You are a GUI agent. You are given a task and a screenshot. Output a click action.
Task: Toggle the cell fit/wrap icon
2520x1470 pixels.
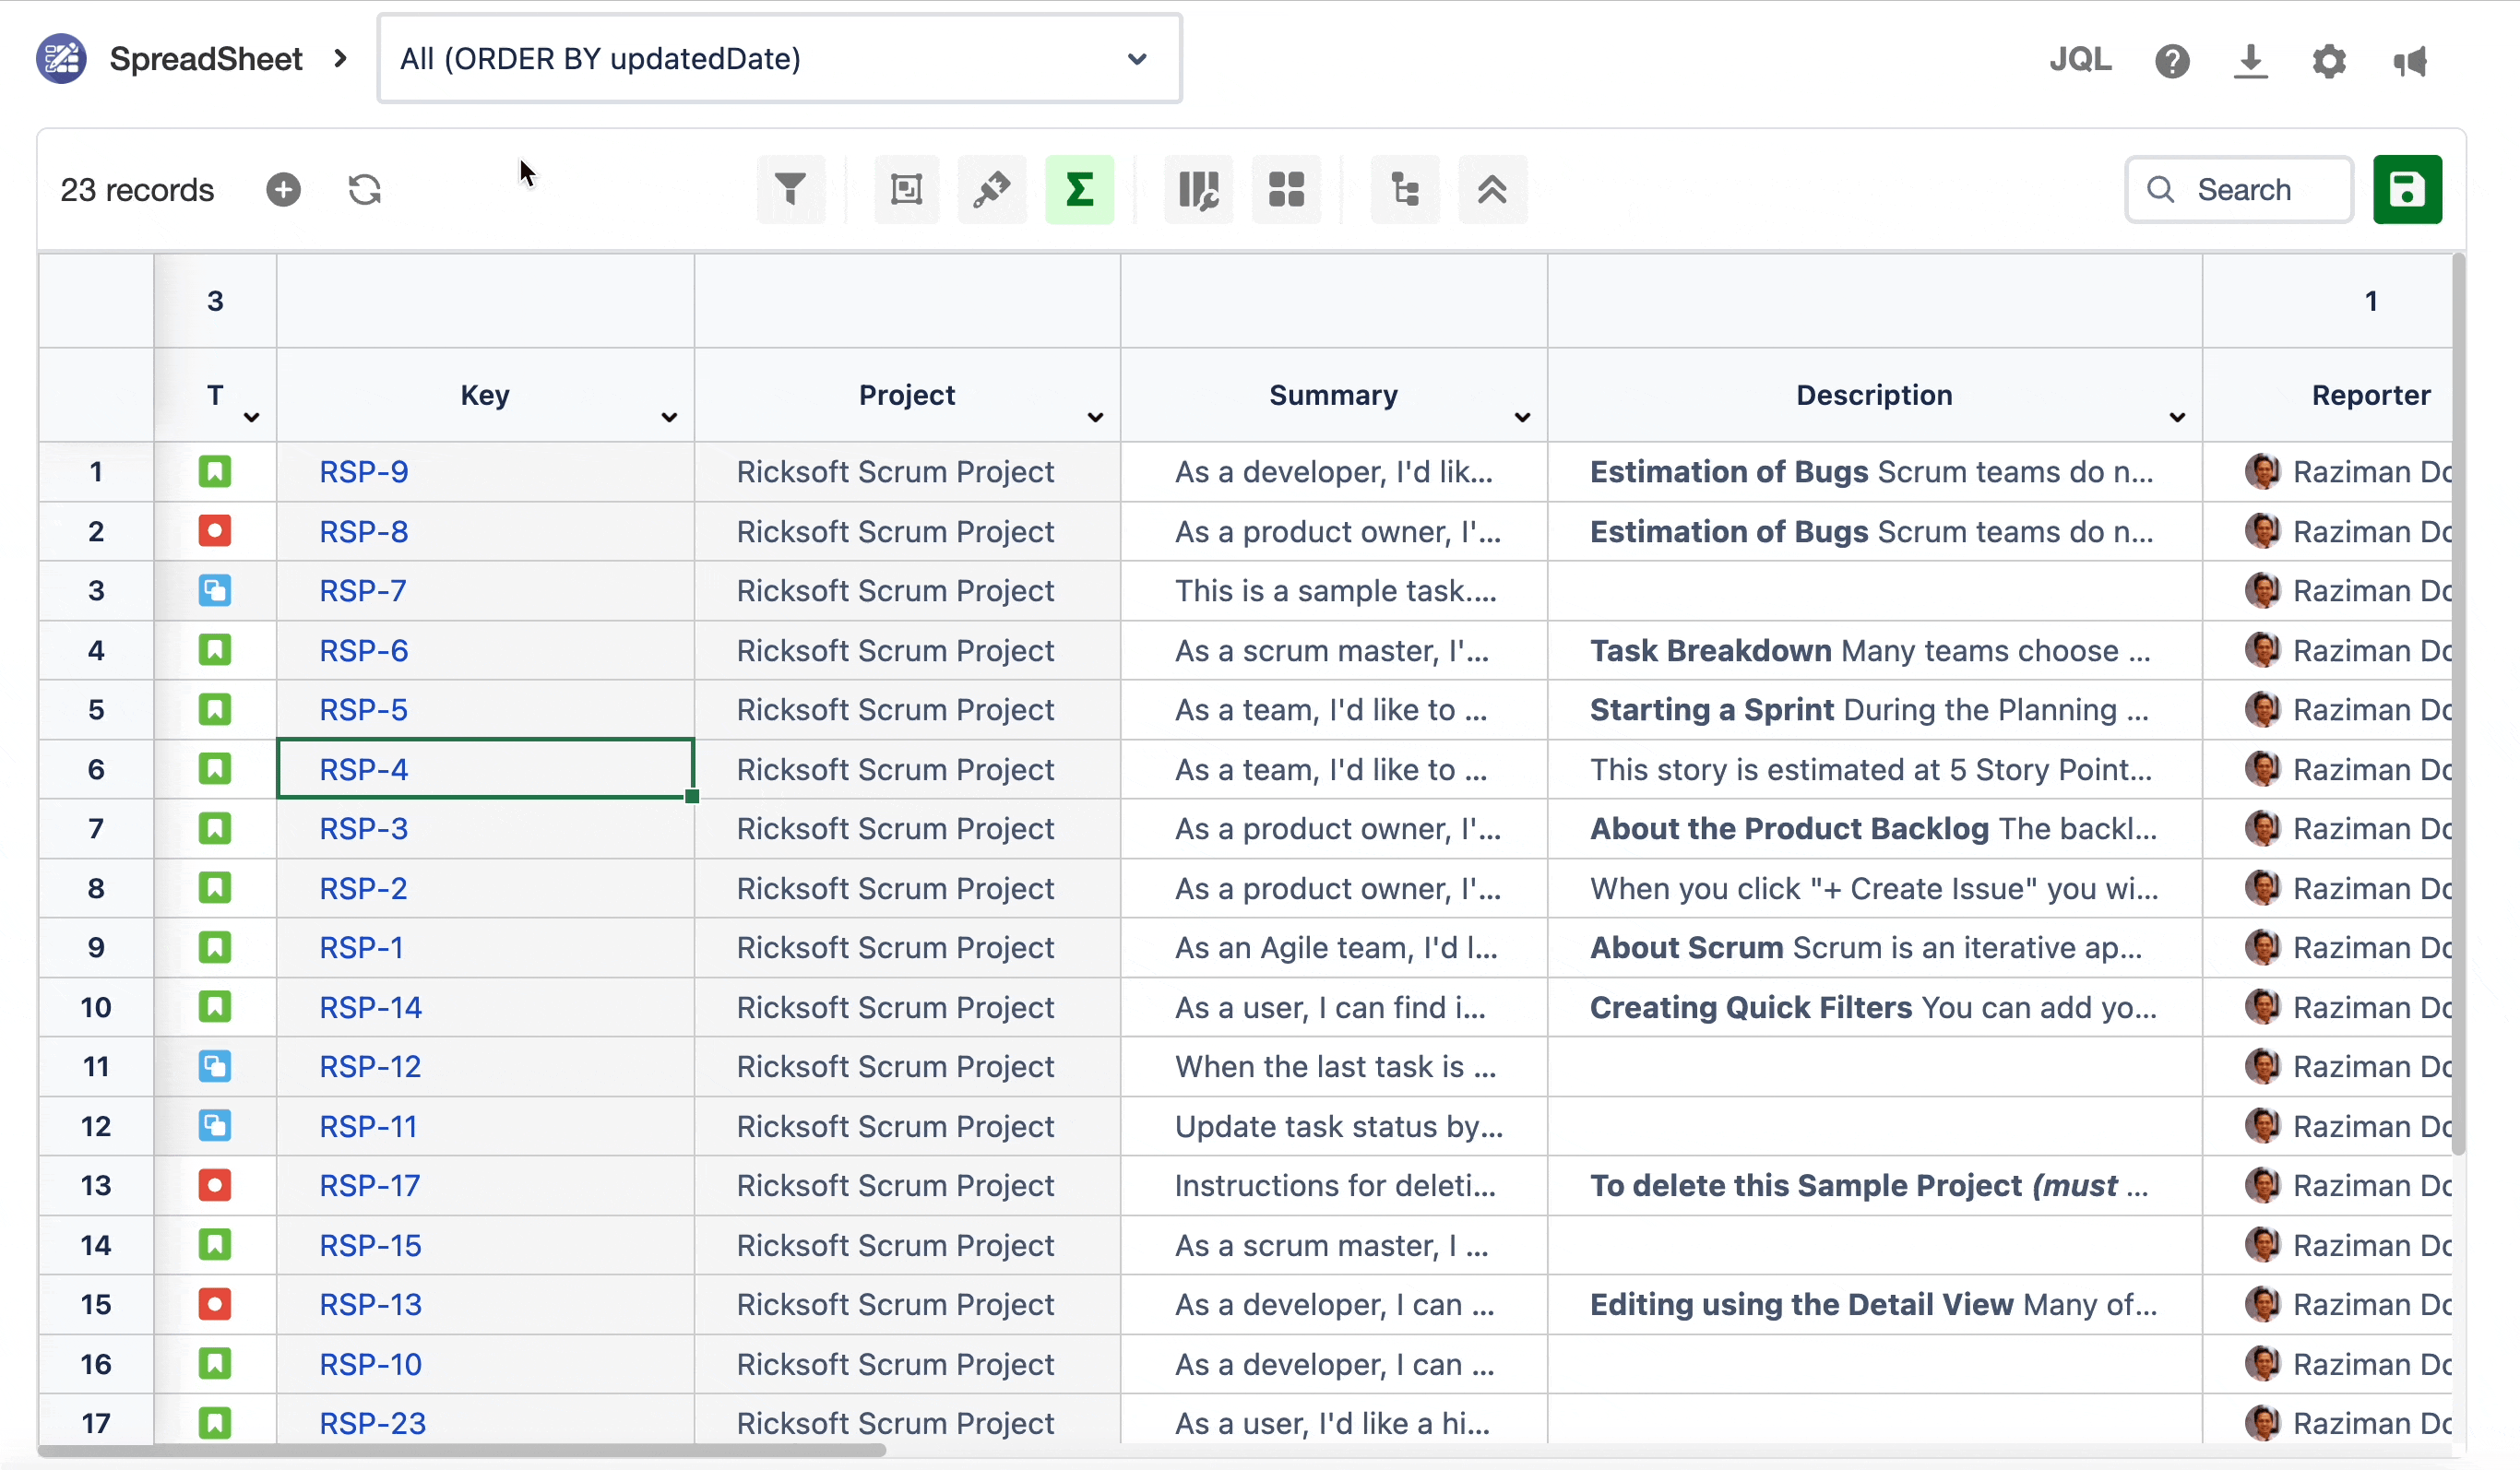point(906,189)
